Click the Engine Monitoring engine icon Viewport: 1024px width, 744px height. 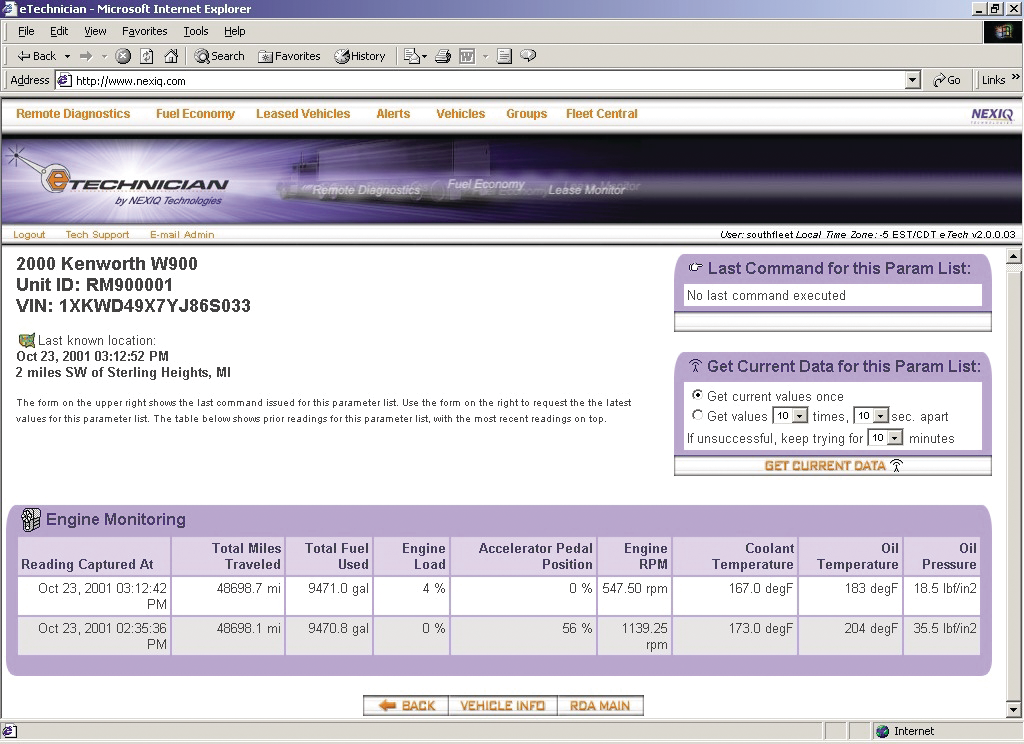(x=30, y=519)
